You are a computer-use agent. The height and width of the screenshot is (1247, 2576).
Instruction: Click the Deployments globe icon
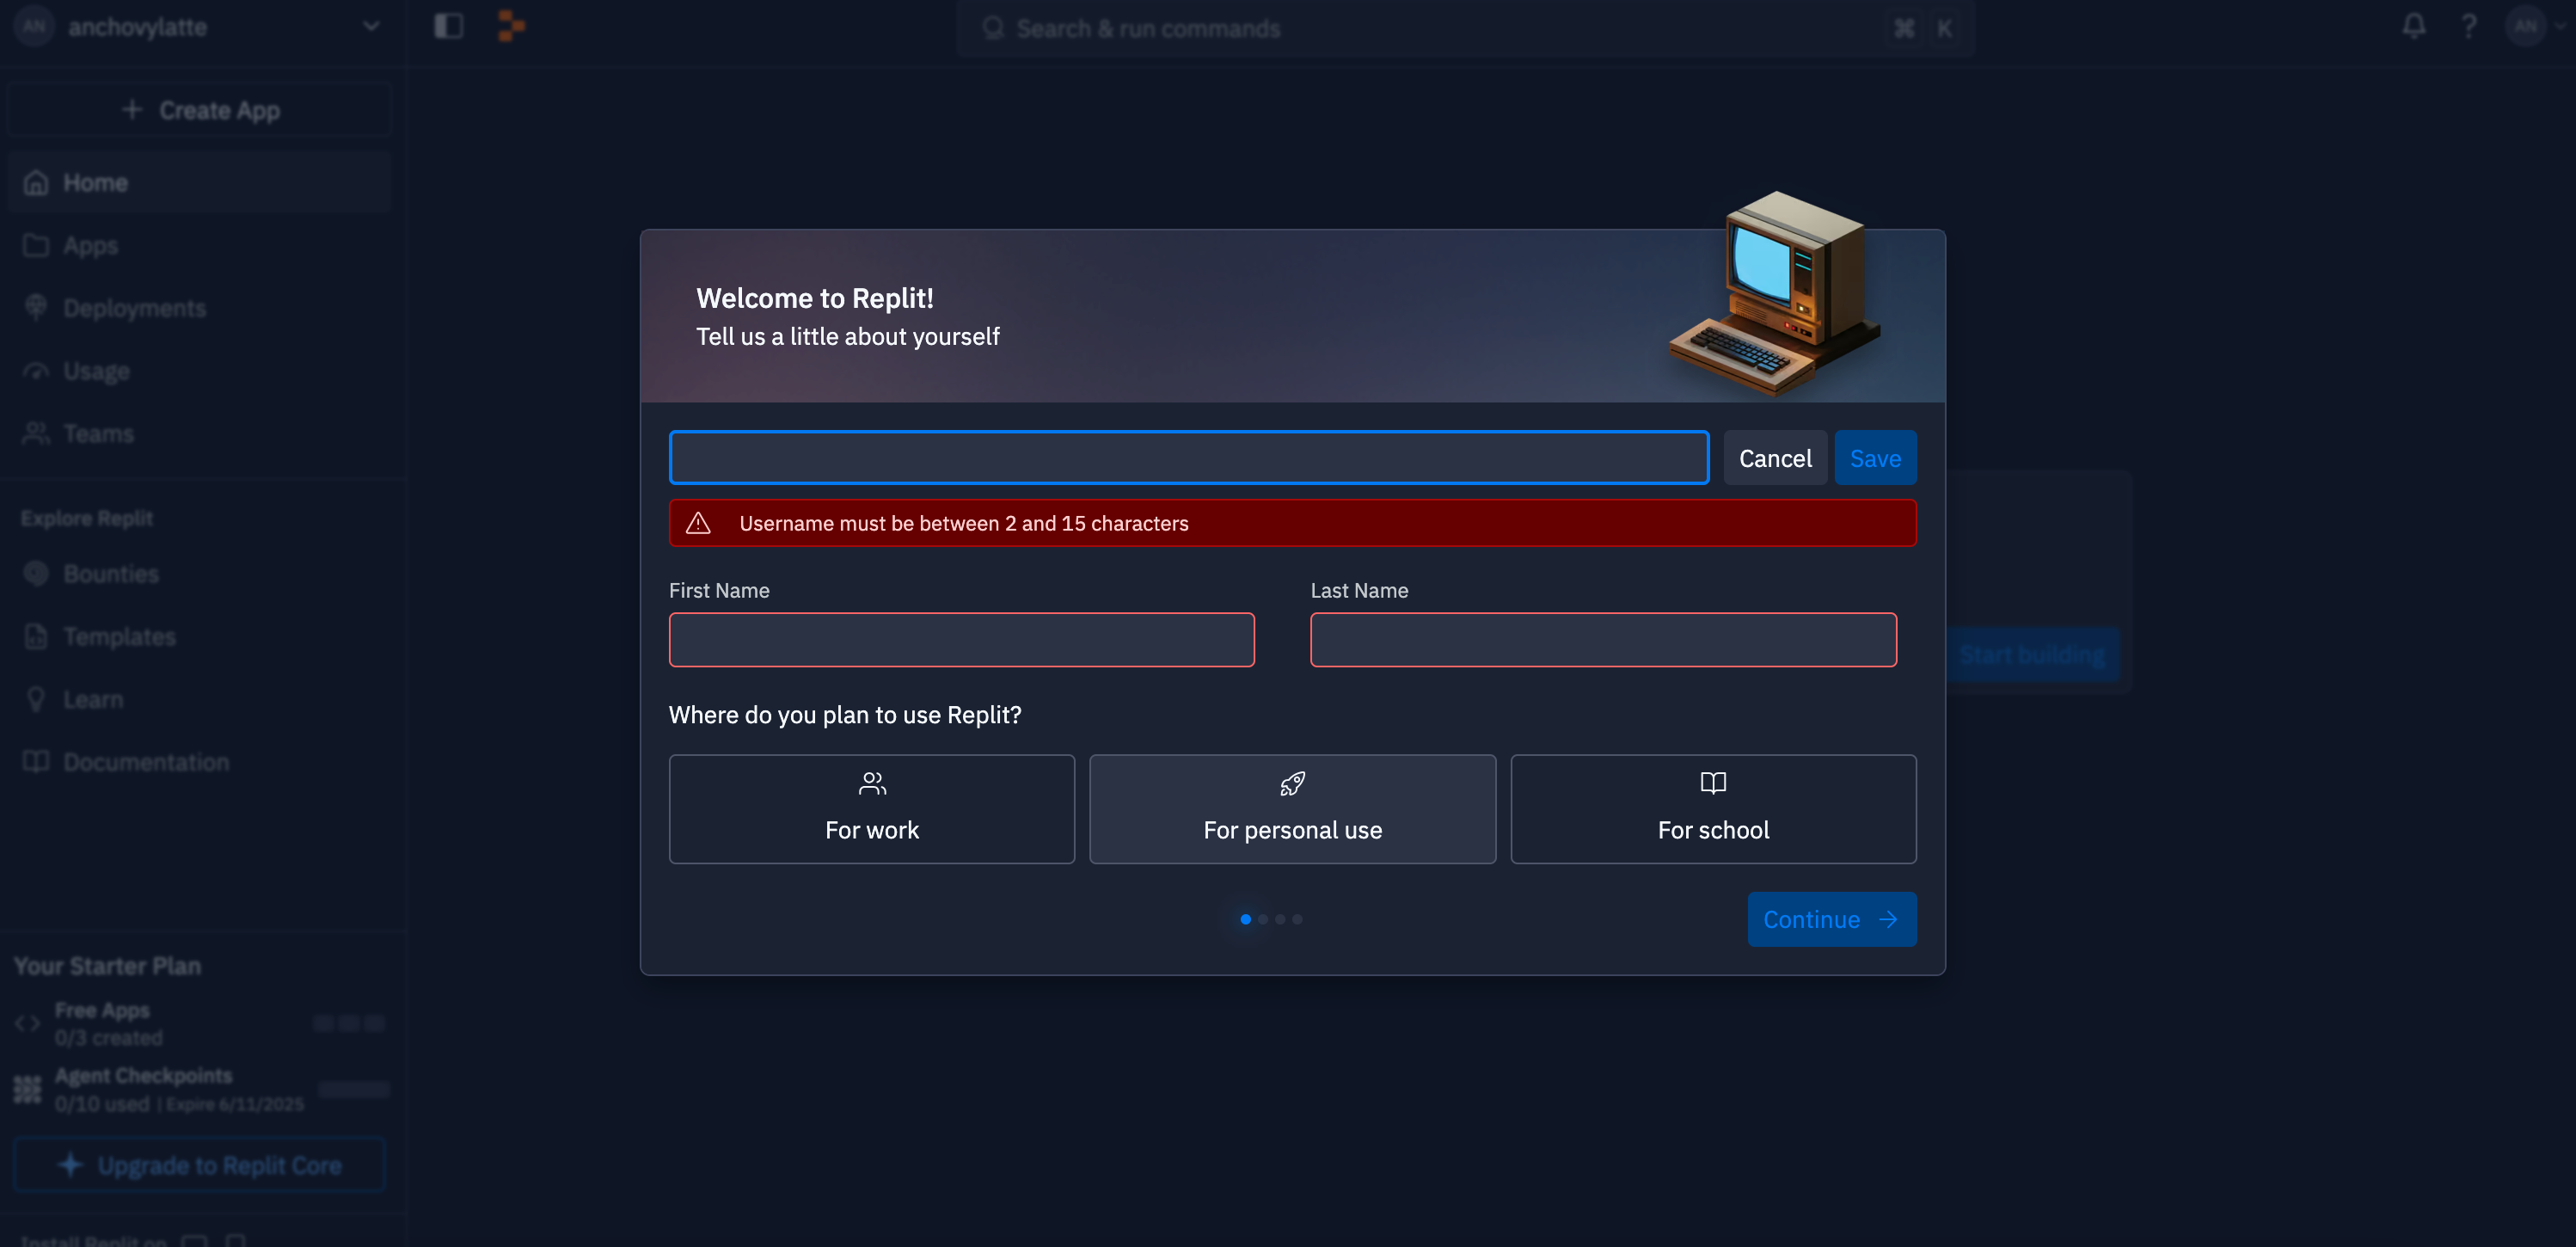click(x=36, y=308)
